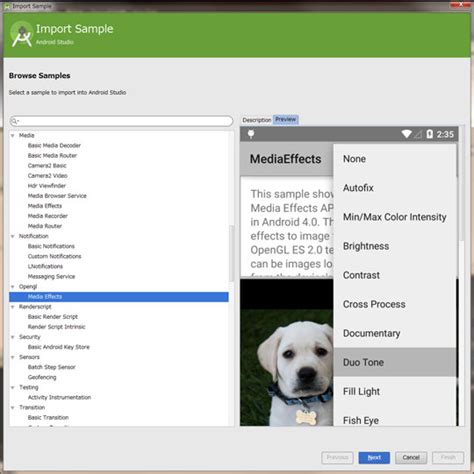
Task: Click 'Autofix' in the preview menu
Action: tap(358, 188)
